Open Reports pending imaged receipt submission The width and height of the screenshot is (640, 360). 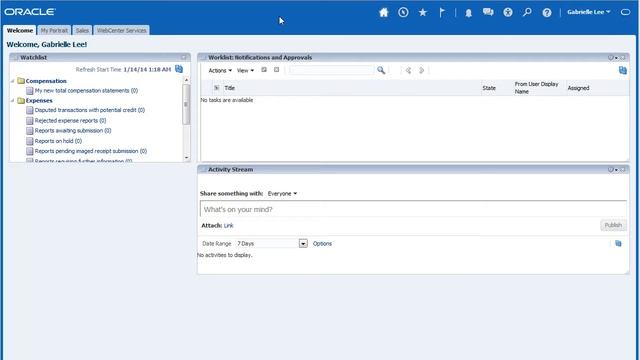pos(91,151)
